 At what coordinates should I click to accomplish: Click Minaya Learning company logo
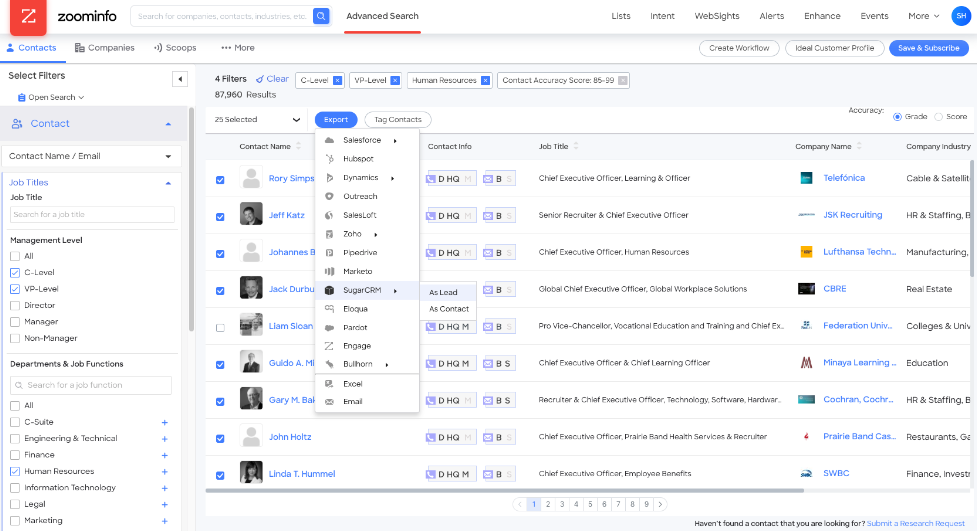[x=806, y=363]
